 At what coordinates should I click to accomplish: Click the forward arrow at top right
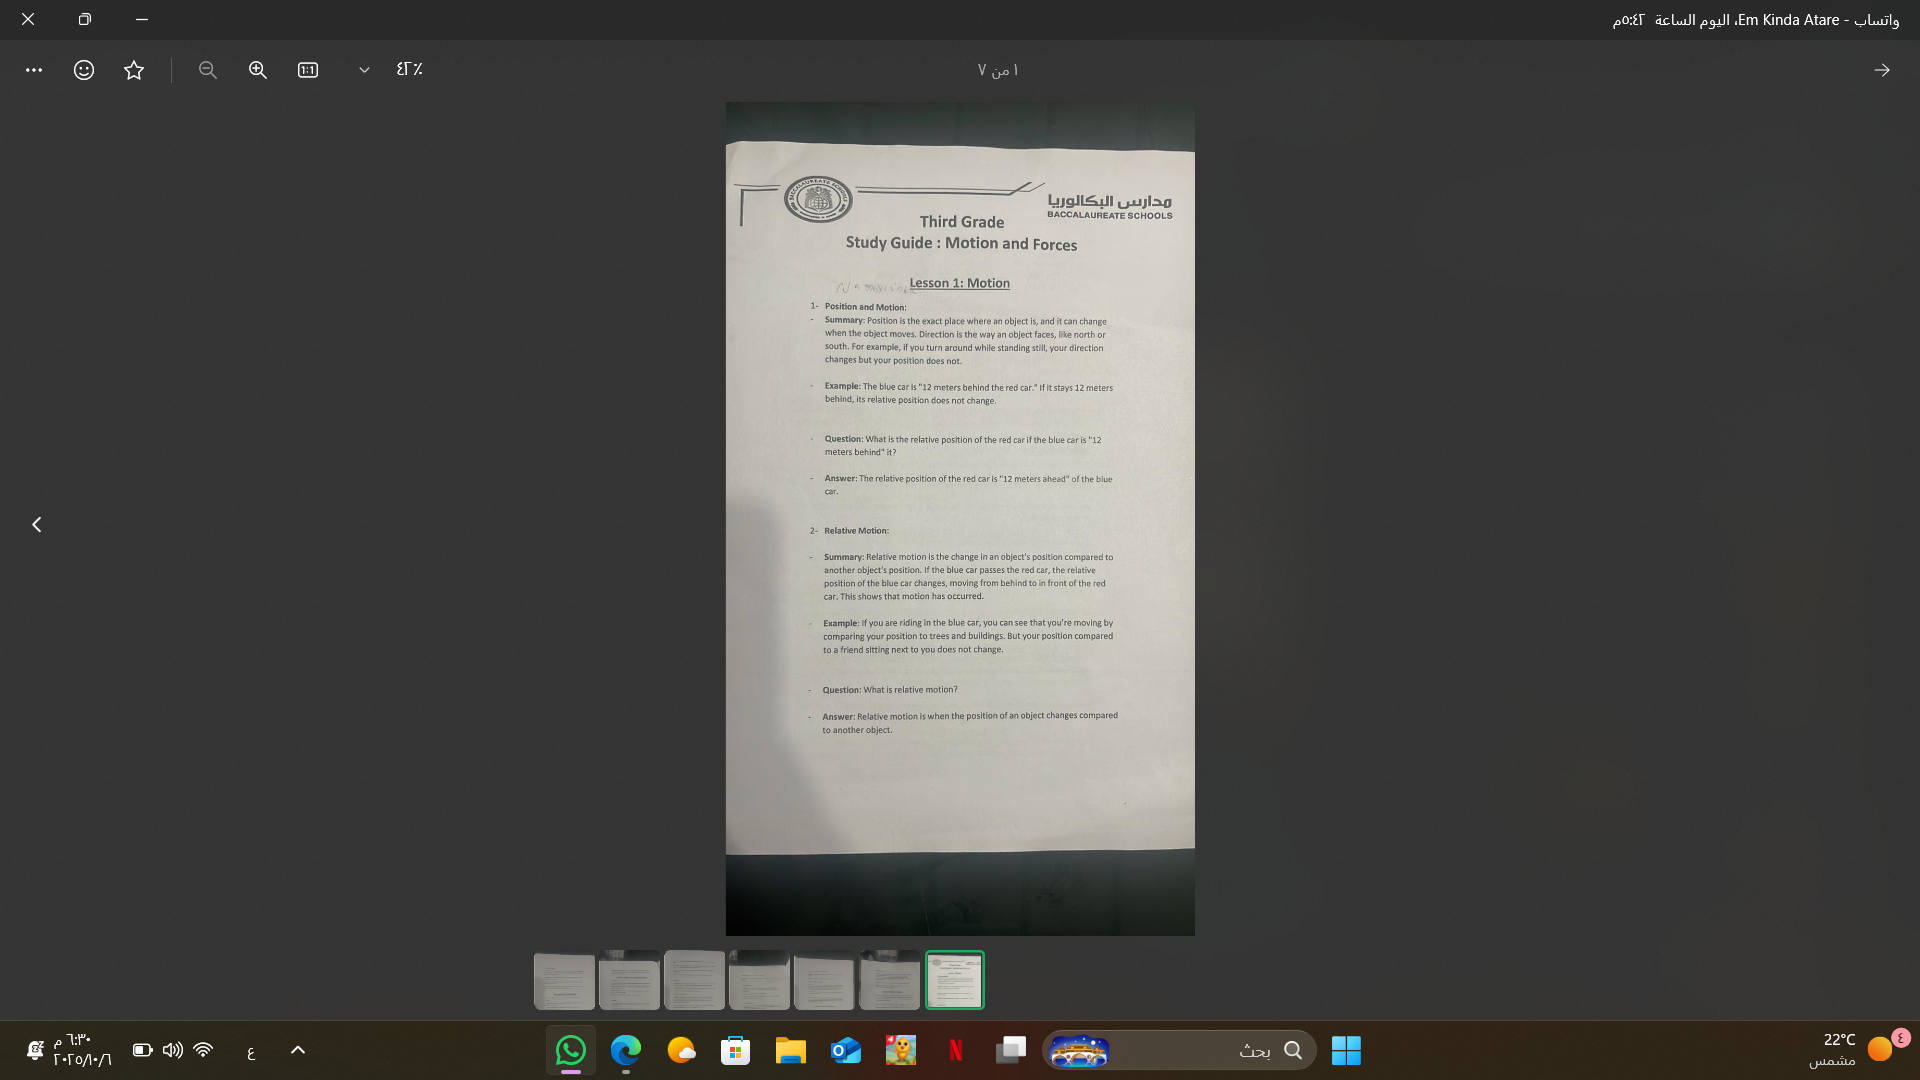(1882, 70)
